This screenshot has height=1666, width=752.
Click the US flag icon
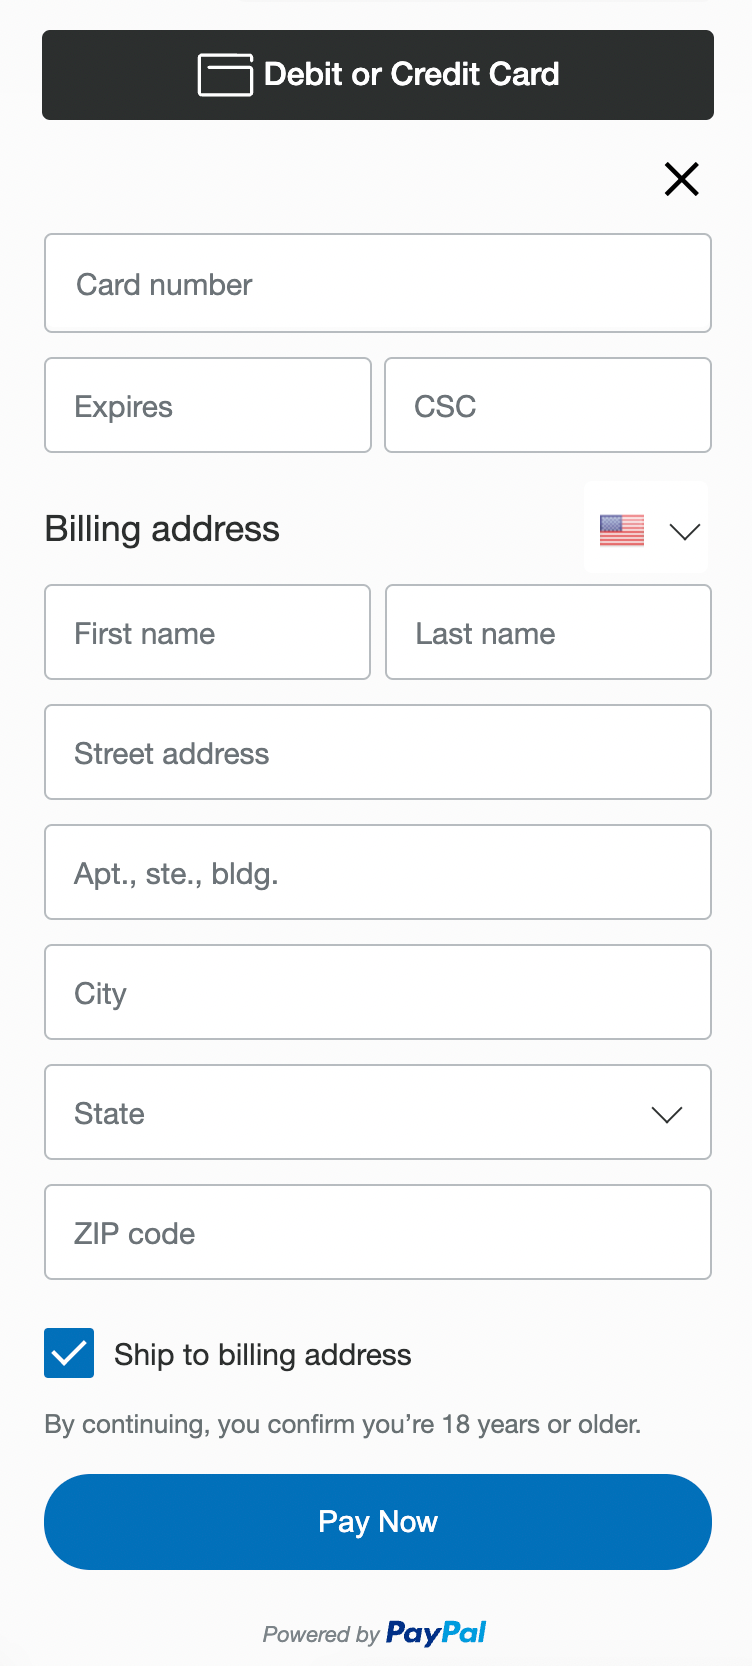(x=622, y=530)
